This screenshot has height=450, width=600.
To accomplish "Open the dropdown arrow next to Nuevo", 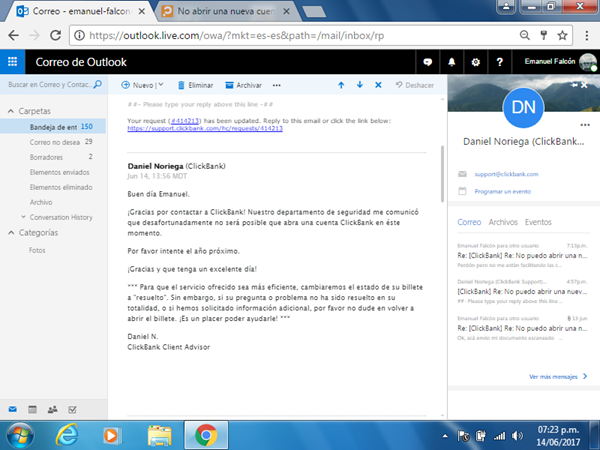I will (x=161, y=85).
